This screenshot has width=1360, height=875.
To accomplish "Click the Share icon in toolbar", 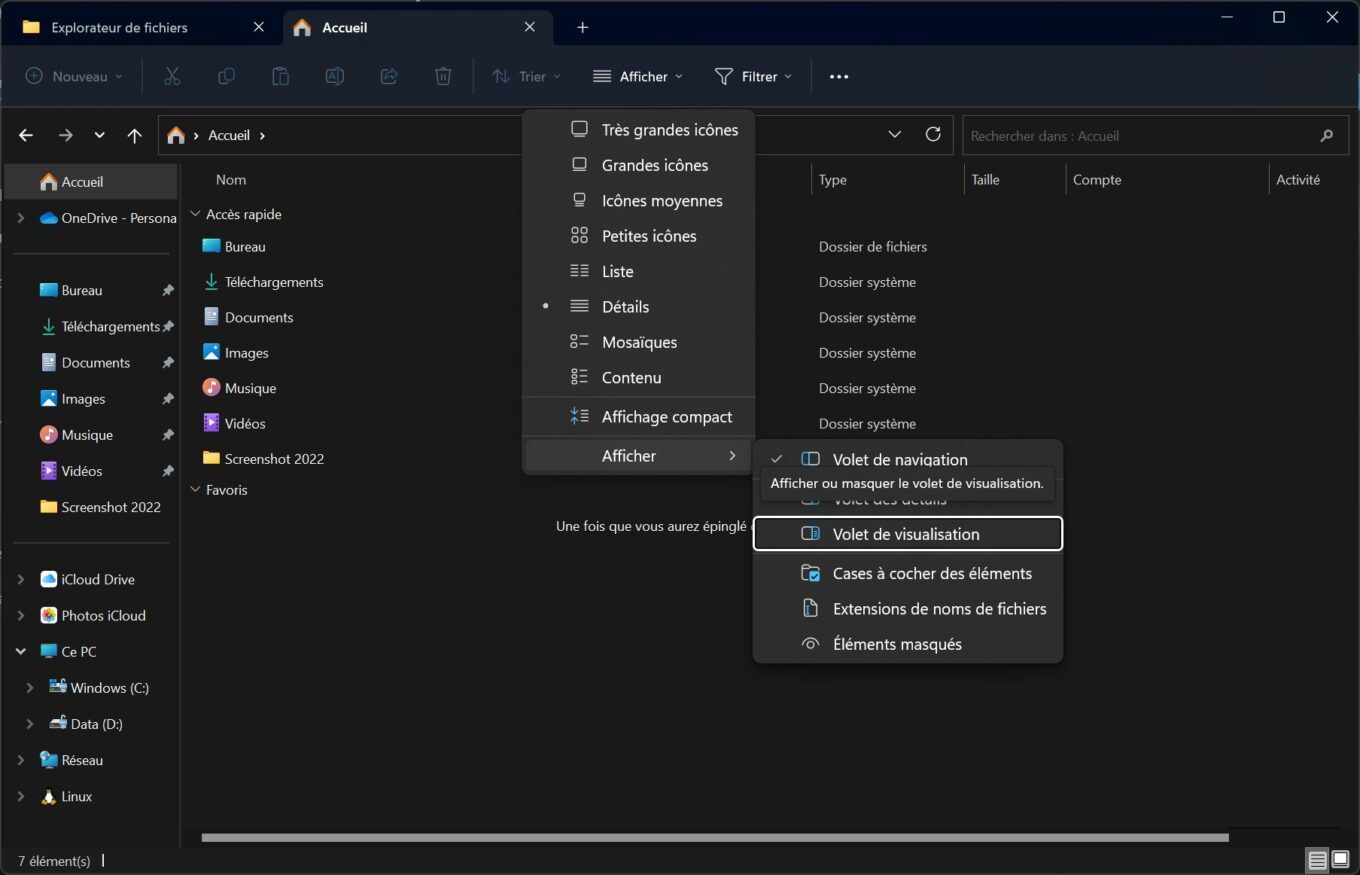I will pos(389,76).
